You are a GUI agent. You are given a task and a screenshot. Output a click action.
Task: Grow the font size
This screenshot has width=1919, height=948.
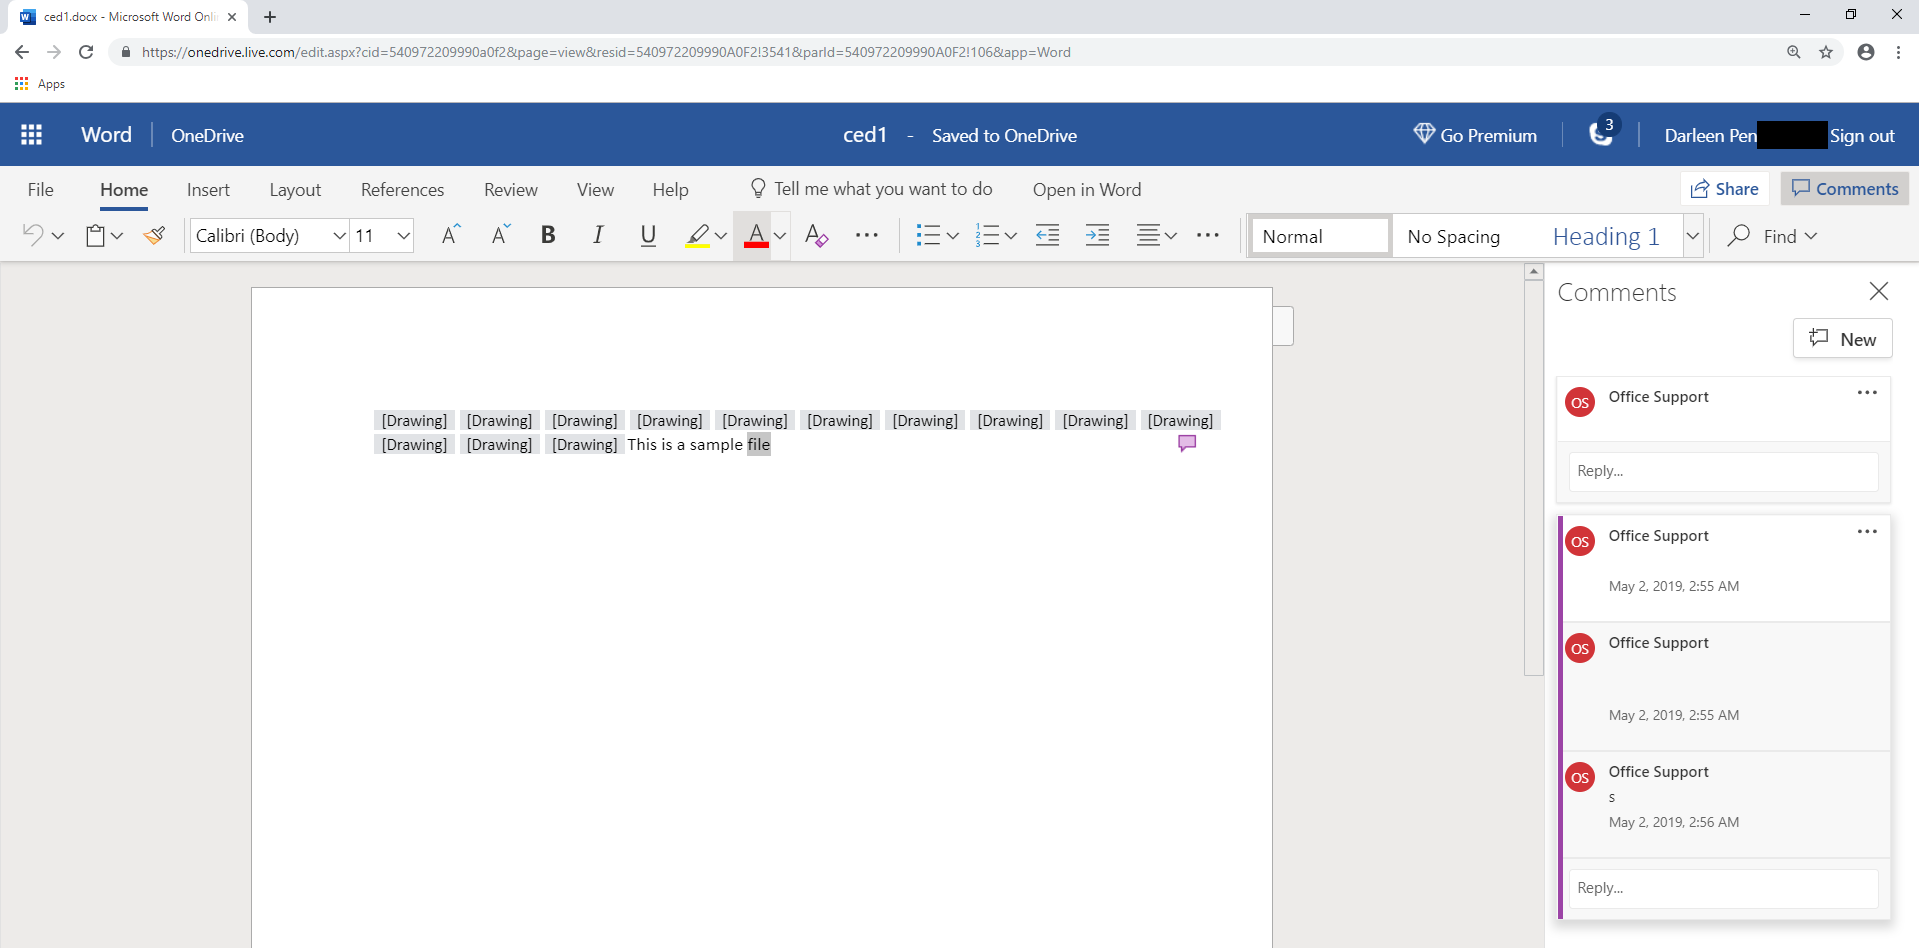(x=451, y=235)
